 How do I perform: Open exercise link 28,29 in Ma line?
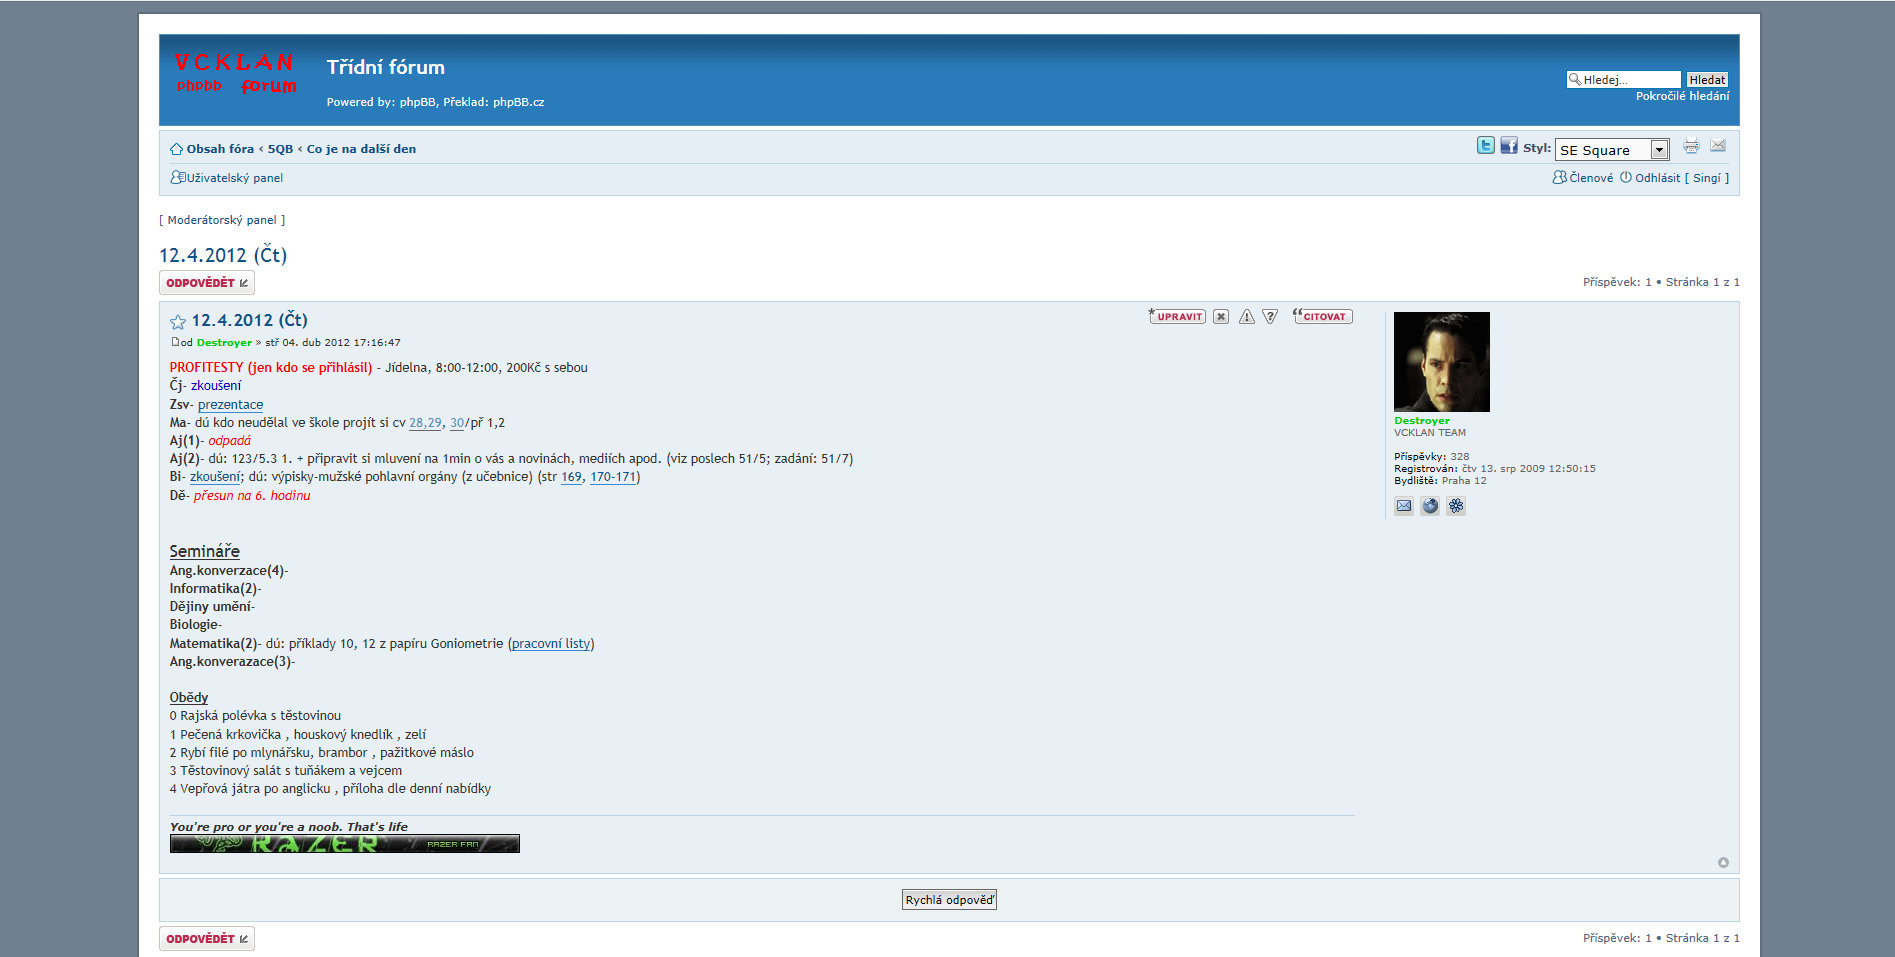click(x=425, y=423)
